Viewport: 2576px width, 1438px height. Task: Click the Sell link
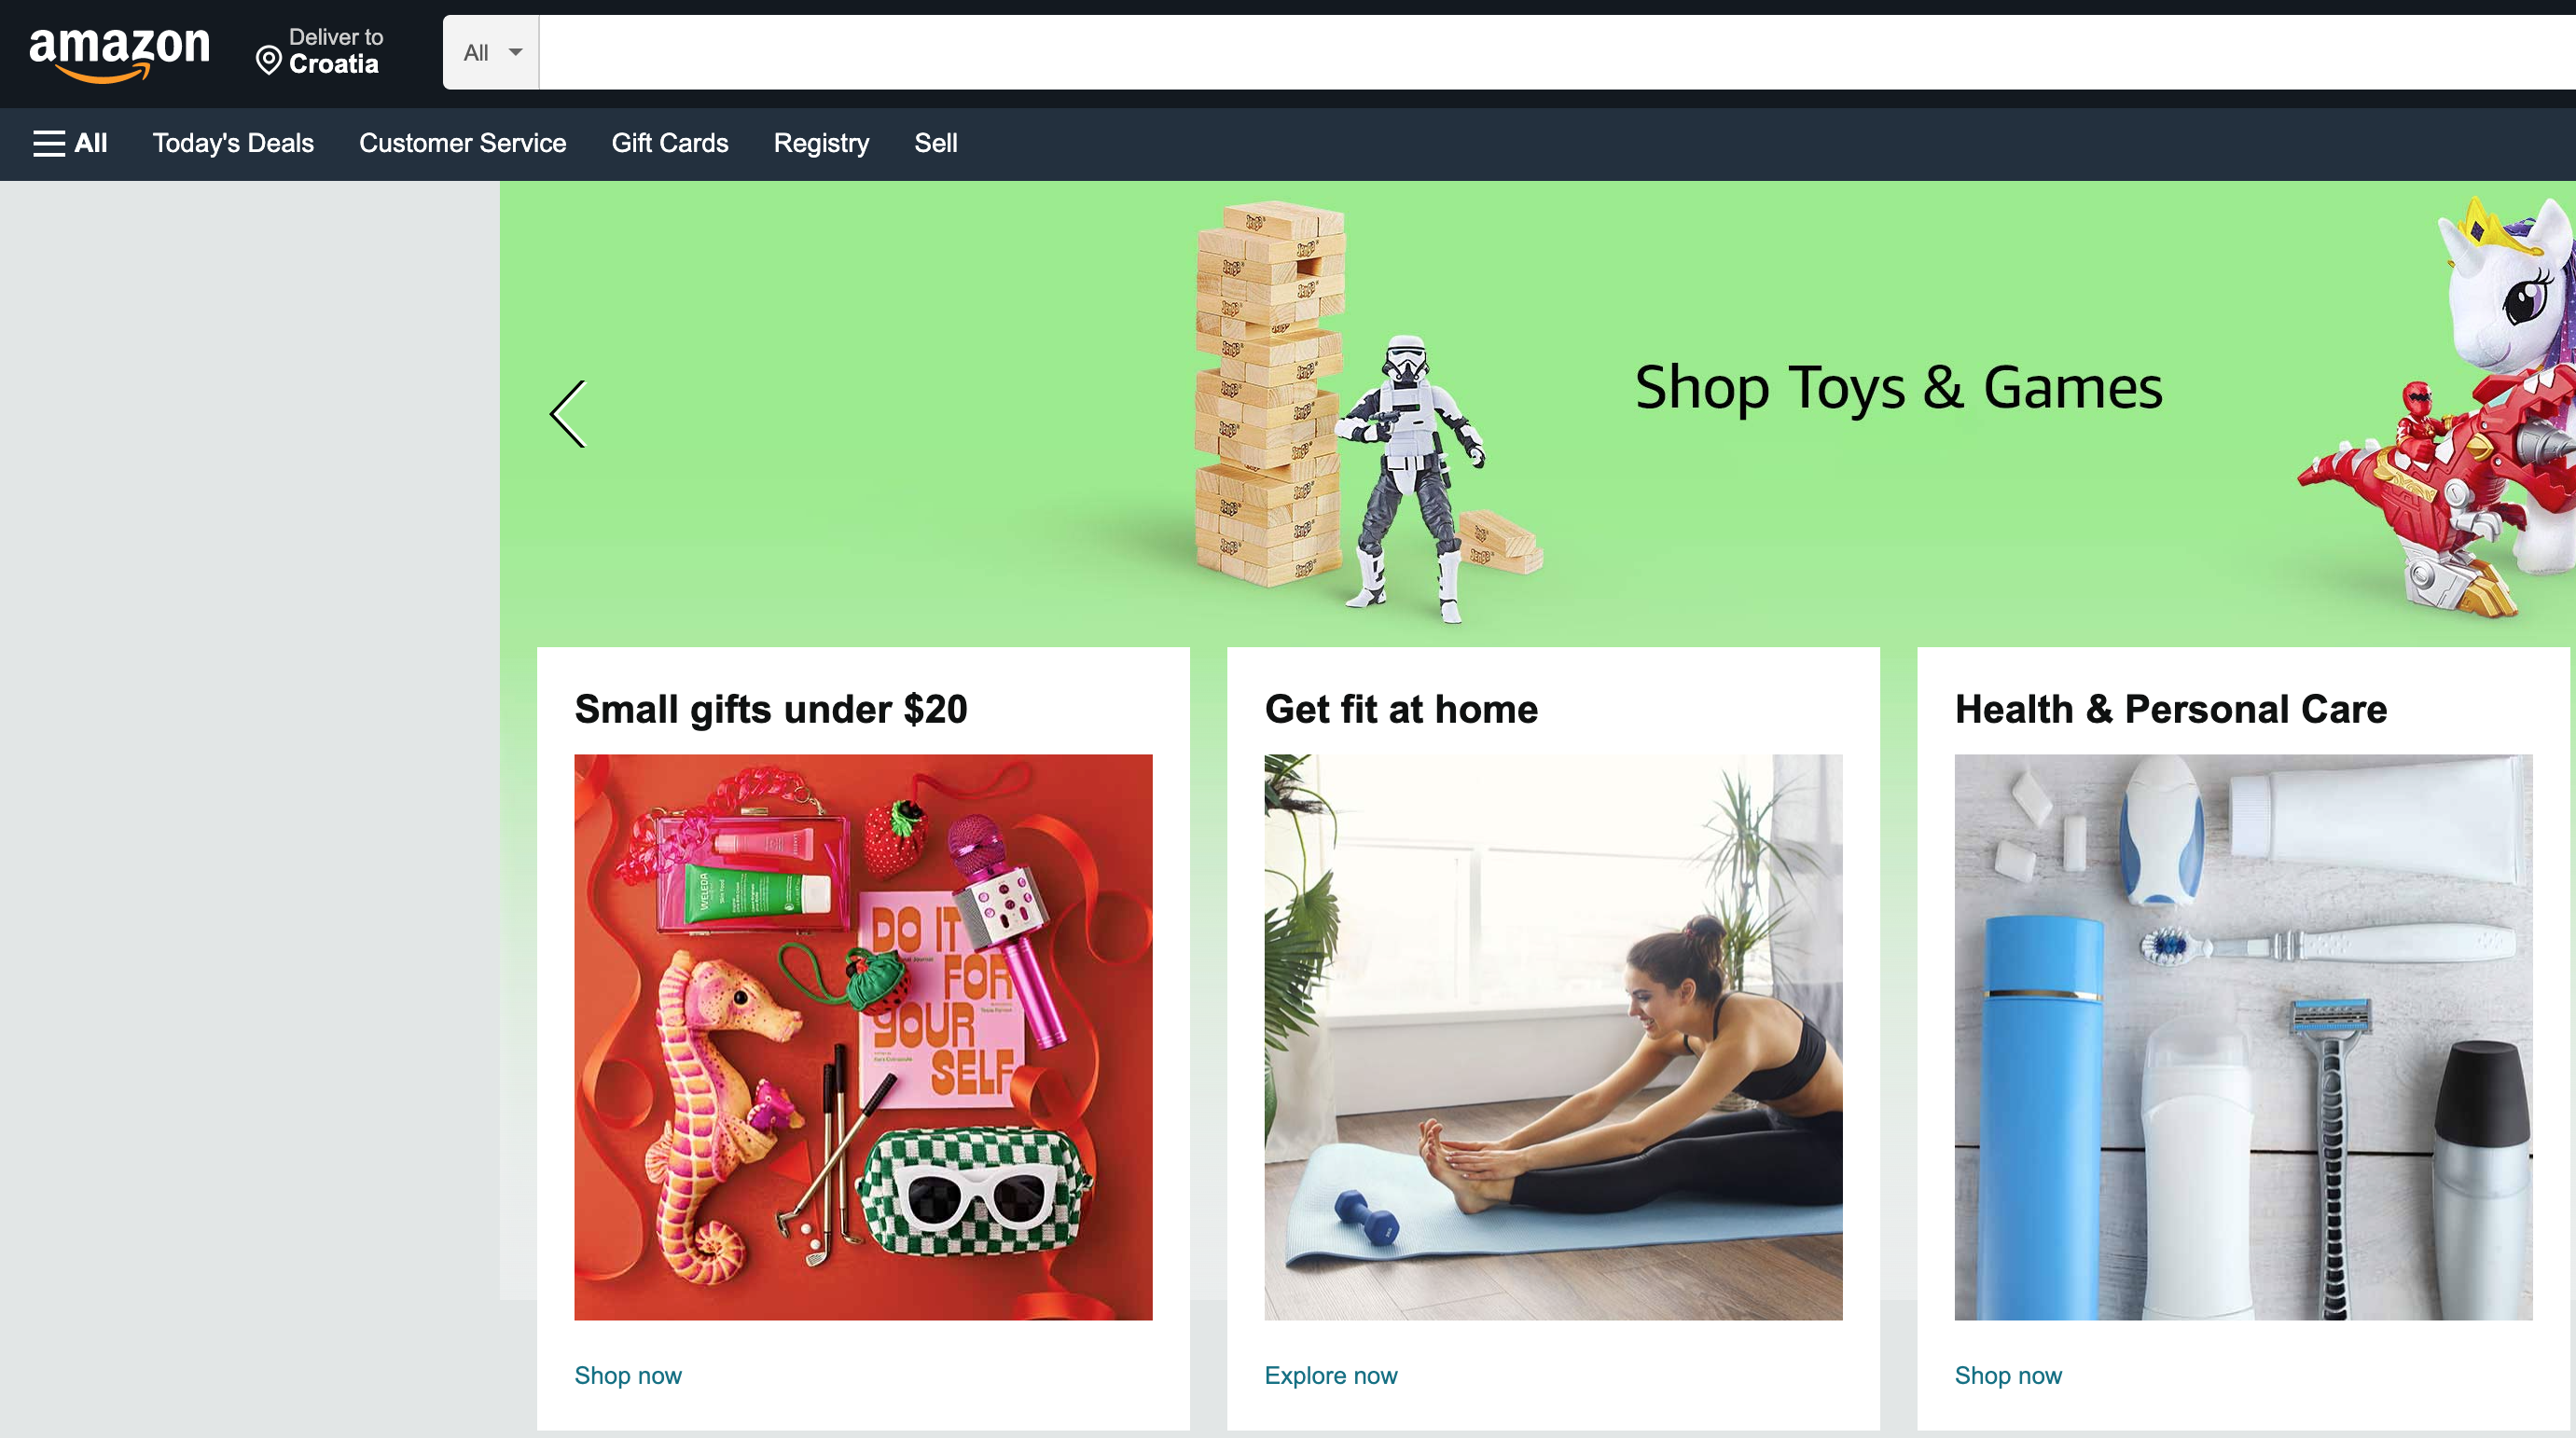[x=935, y=143]
